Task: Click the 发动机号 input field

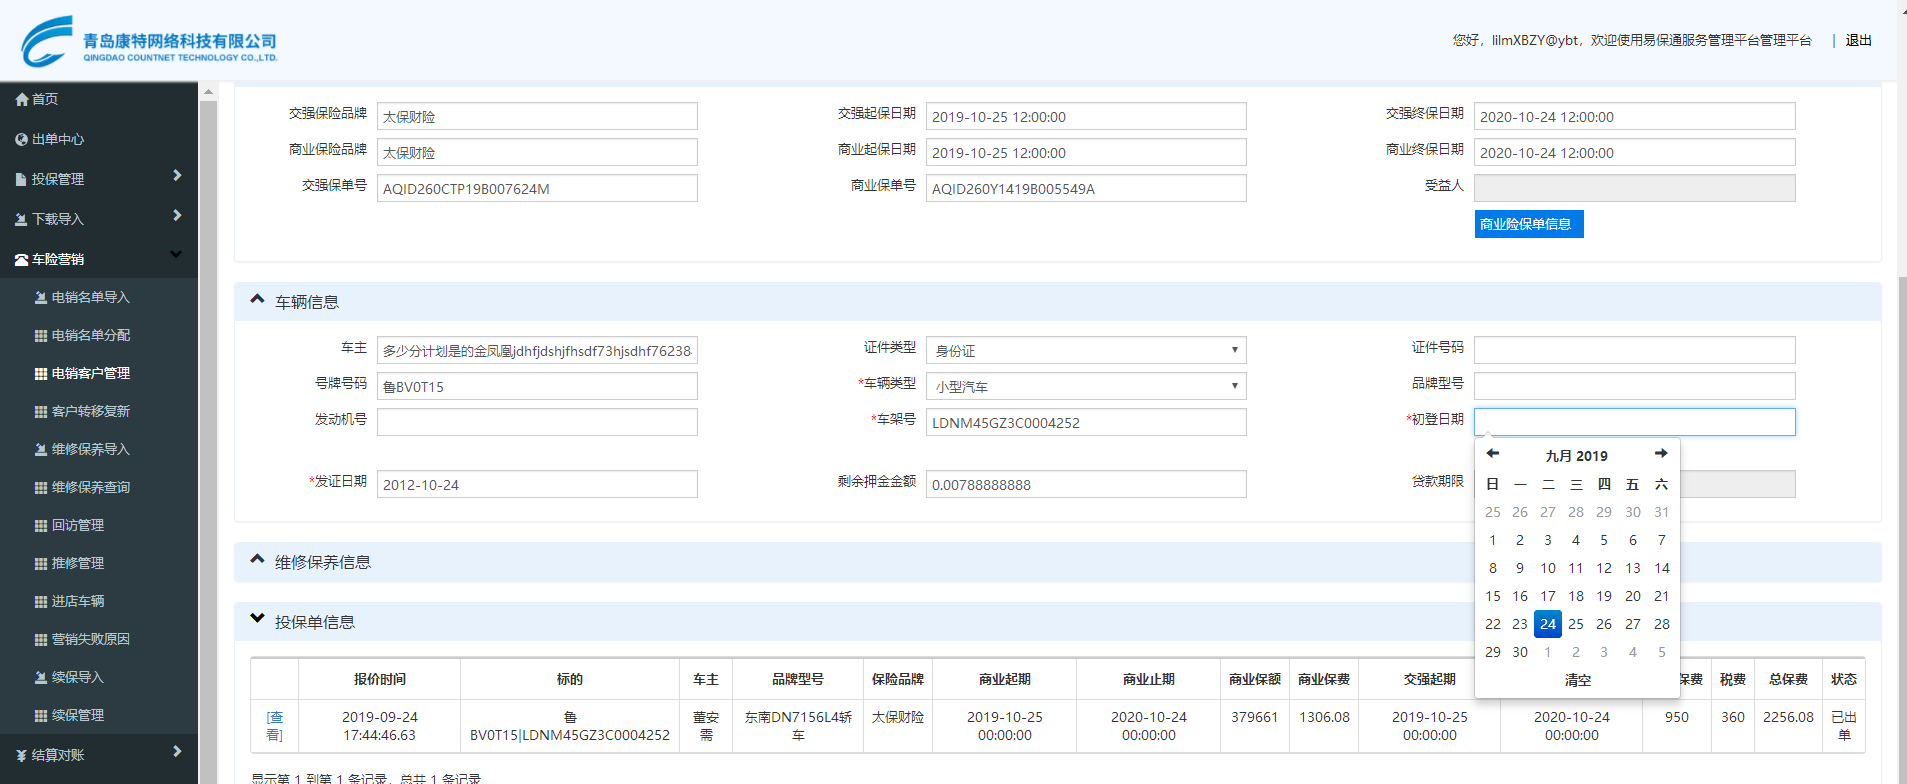Action: 537,423
